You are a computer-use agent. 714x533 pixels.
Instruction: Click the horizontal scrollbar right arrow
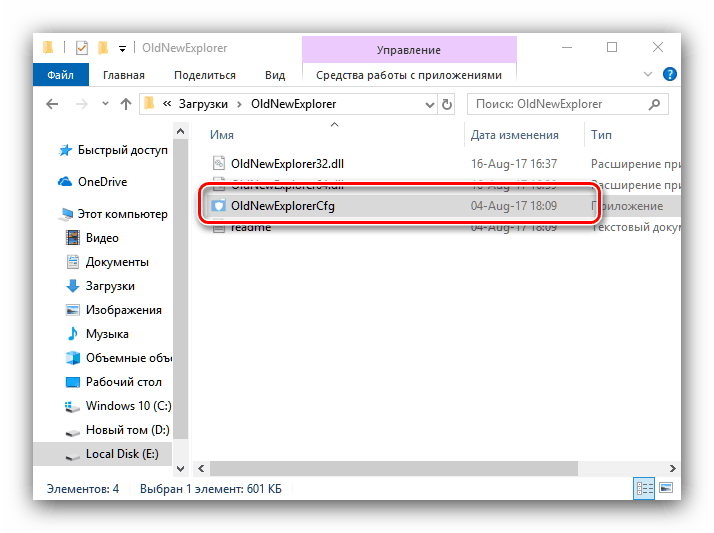tap(672, 468)
